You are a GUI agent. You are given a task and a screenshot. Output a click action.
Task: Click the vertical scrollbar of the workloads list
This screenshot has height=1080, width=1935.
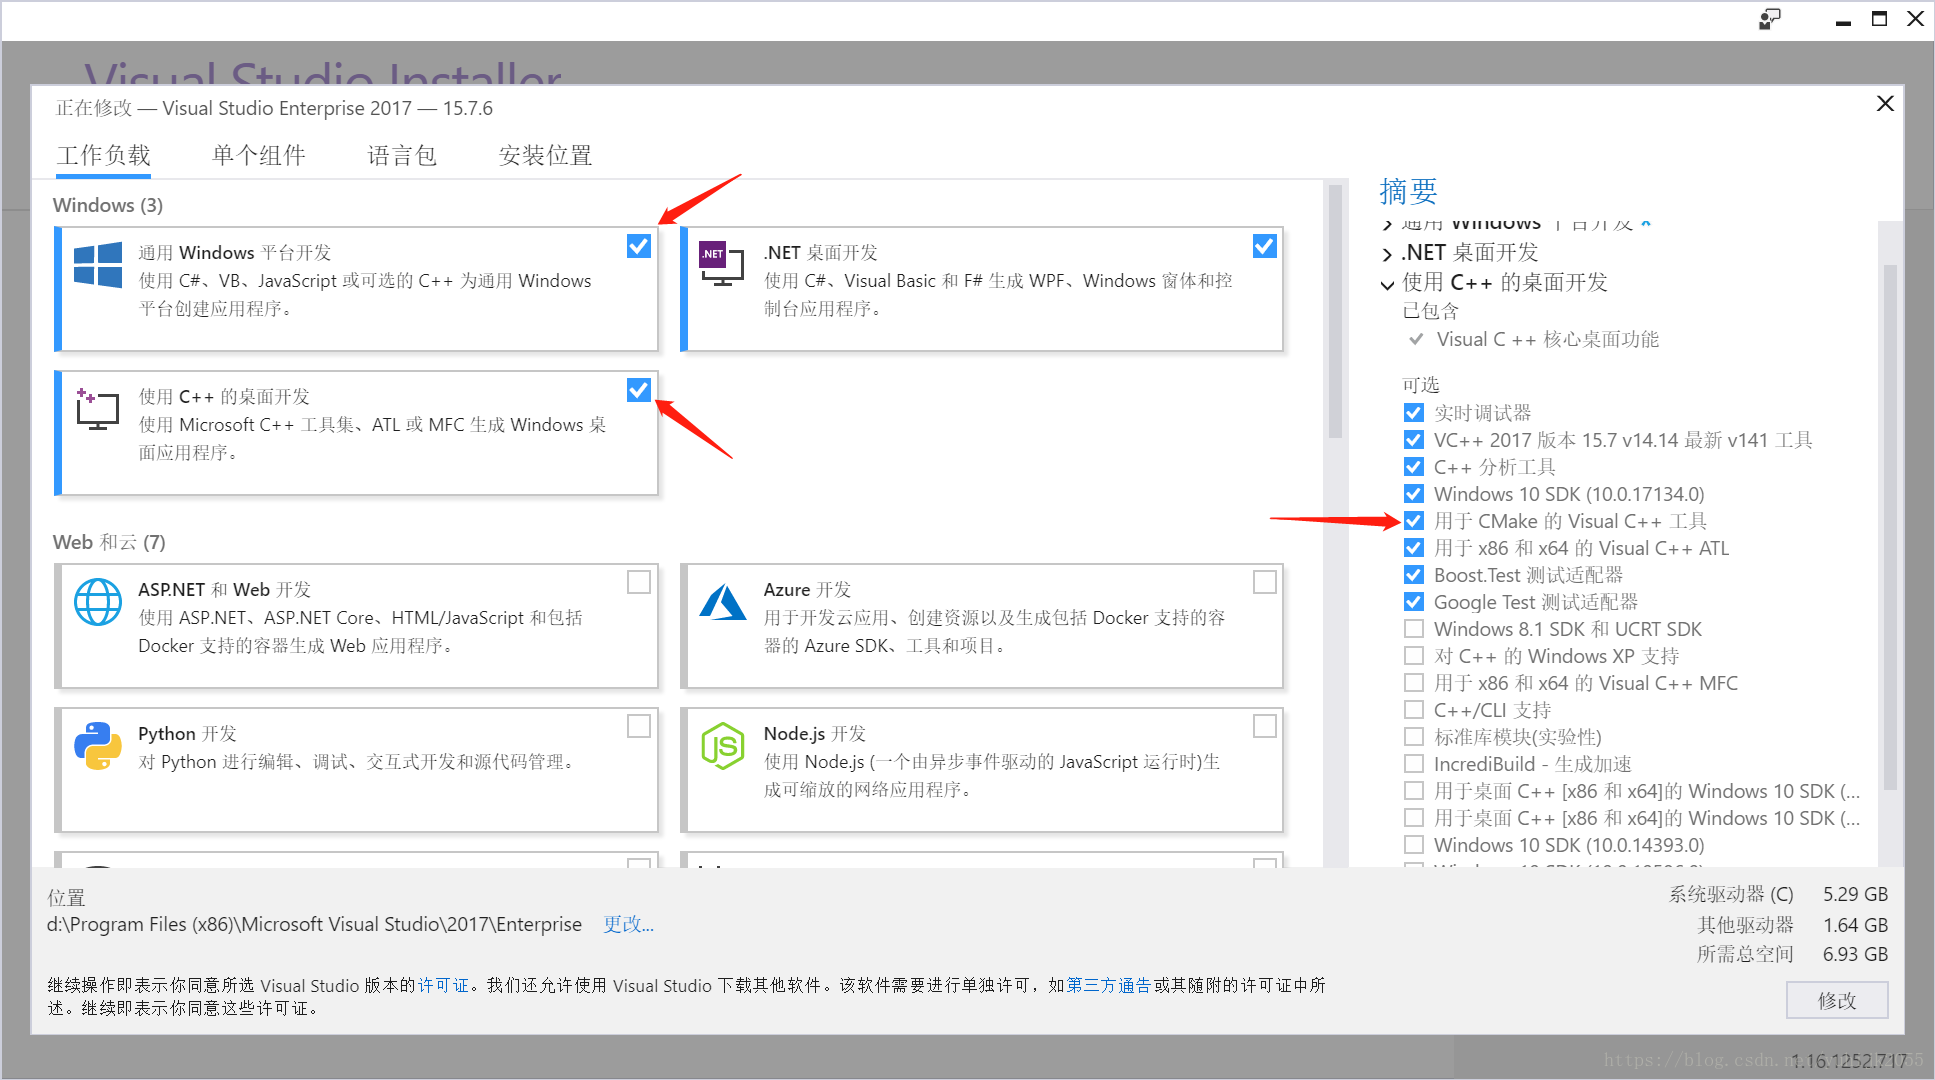(x=1337, y=300)
